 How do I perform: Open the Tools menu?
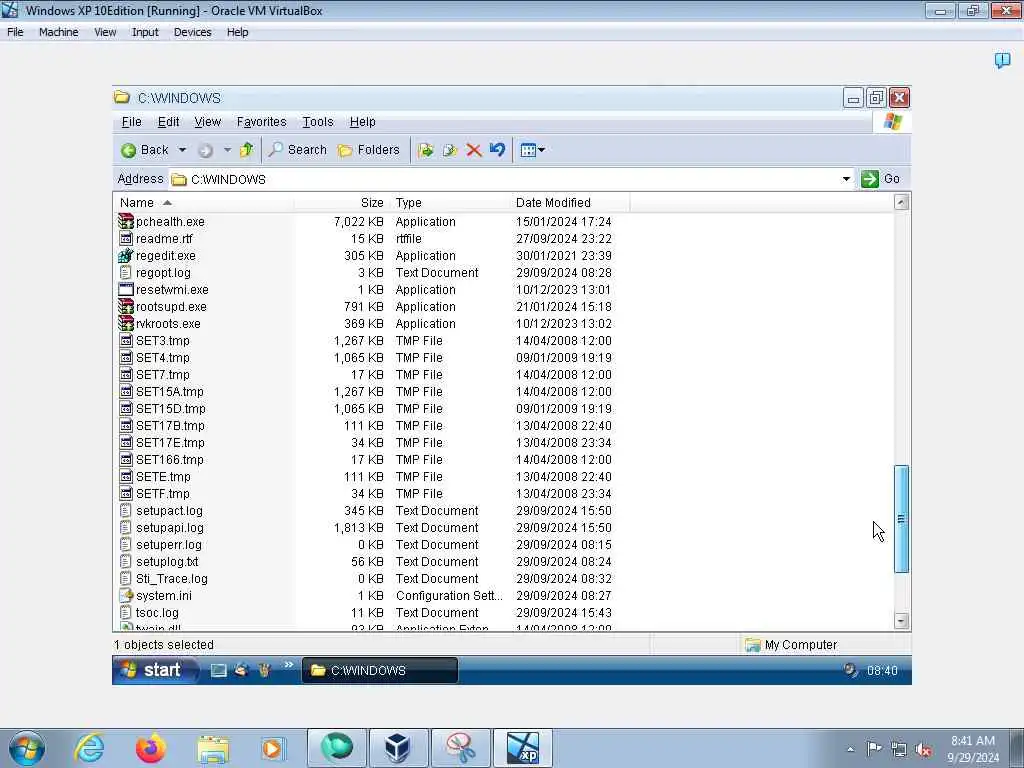(x=317, y=122)
